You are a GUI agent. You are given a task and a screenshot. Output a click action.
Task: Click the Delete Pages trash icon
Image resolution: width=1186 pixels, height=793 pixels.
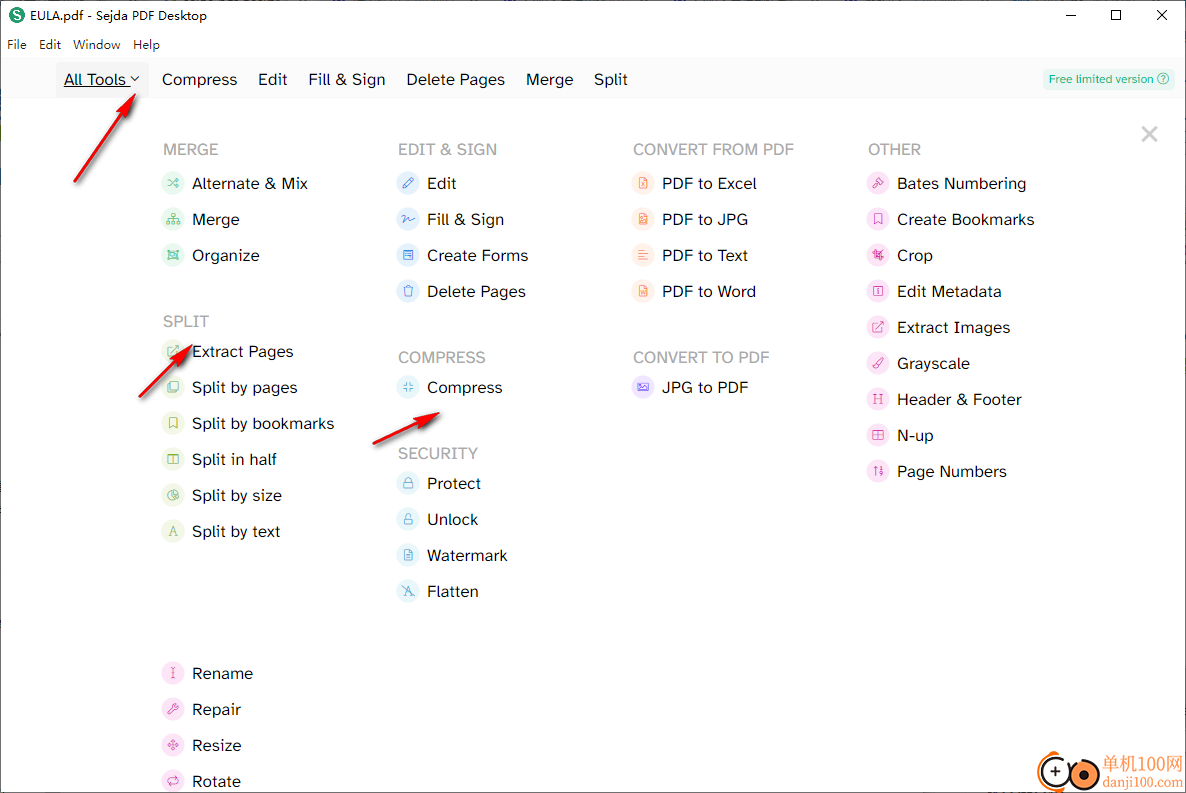point(408,291)
